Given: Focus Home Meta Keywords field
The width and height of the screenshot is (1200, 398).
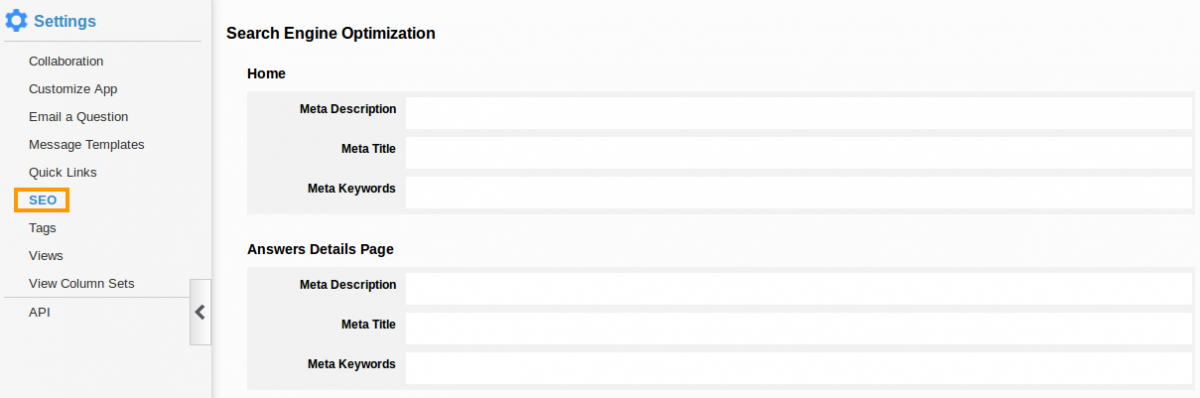Looking at the screenshot, I should click(x=799, y=192).
